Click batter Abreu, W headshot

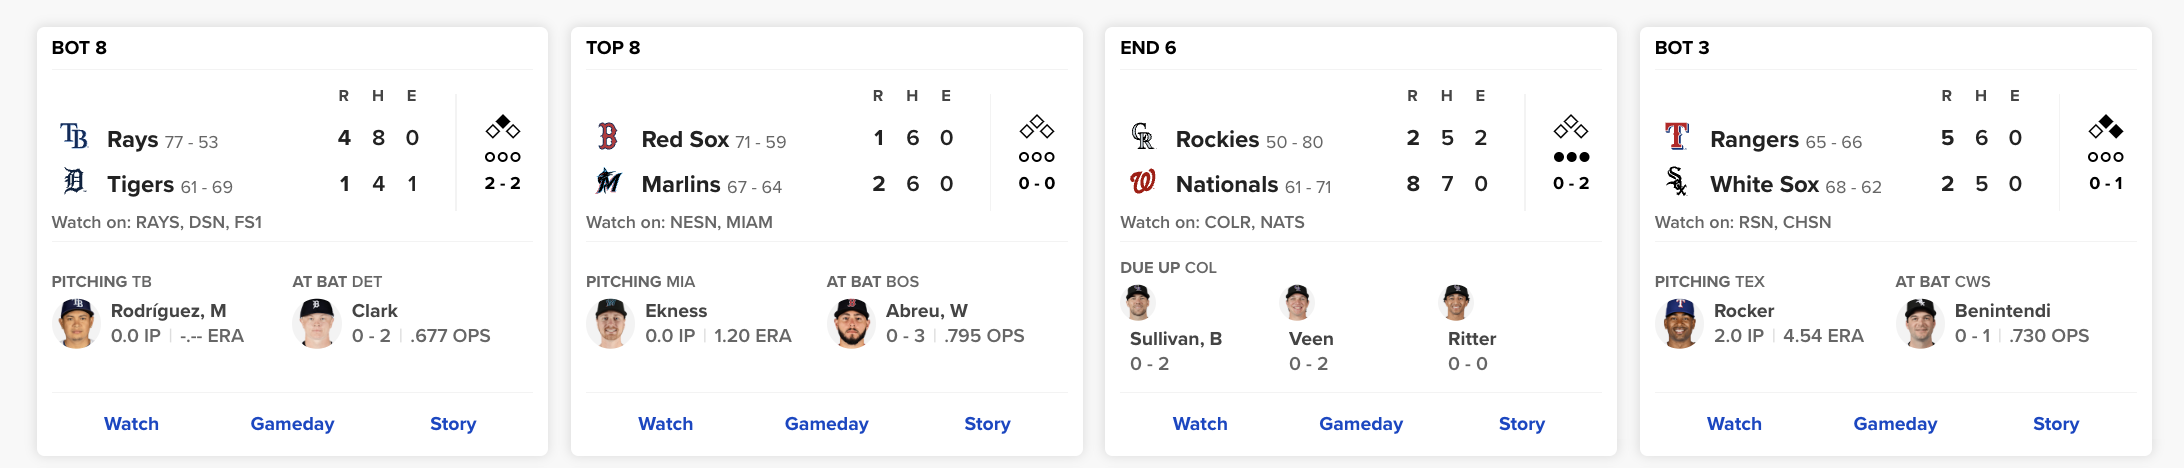(x=852, y=323)
